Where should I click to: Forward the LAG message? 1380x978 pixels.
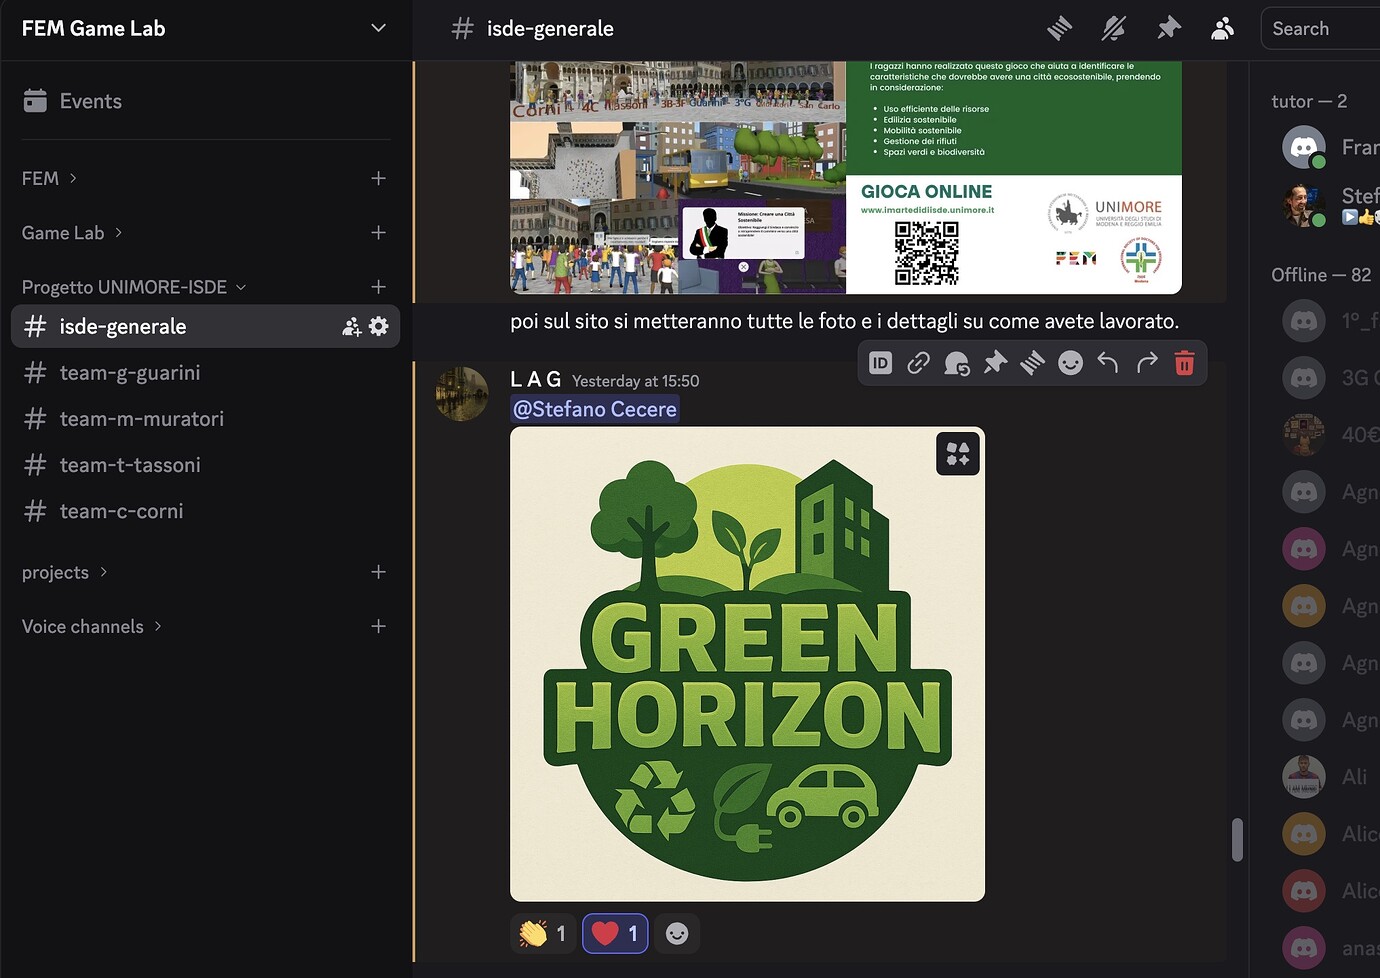pos(1146,363)
